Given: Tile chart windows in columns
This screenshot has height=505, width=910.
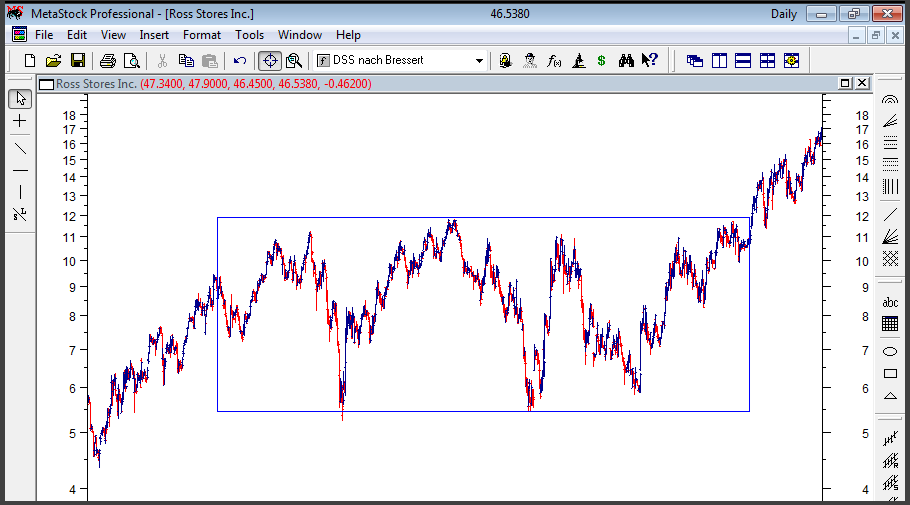Looking at the screenshot, I should coord(719,60).
